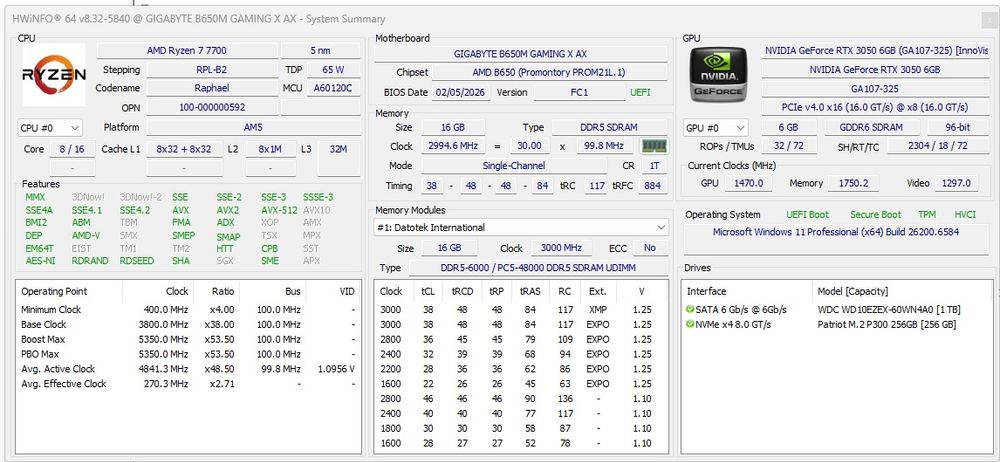Open the GPU #0 selector dropdown
The height and width of the screenshot is (462, 1000).
(x=715, y=128)
